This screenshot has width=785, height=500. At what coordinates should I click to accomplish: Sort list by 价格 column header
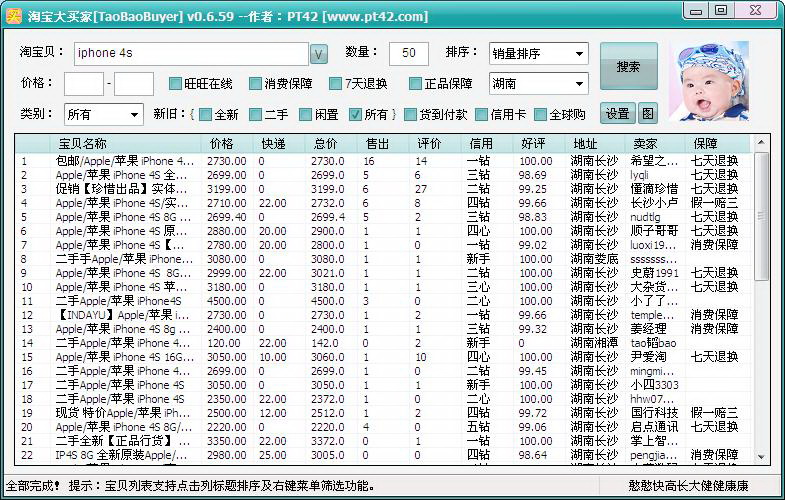pos(222,144)
